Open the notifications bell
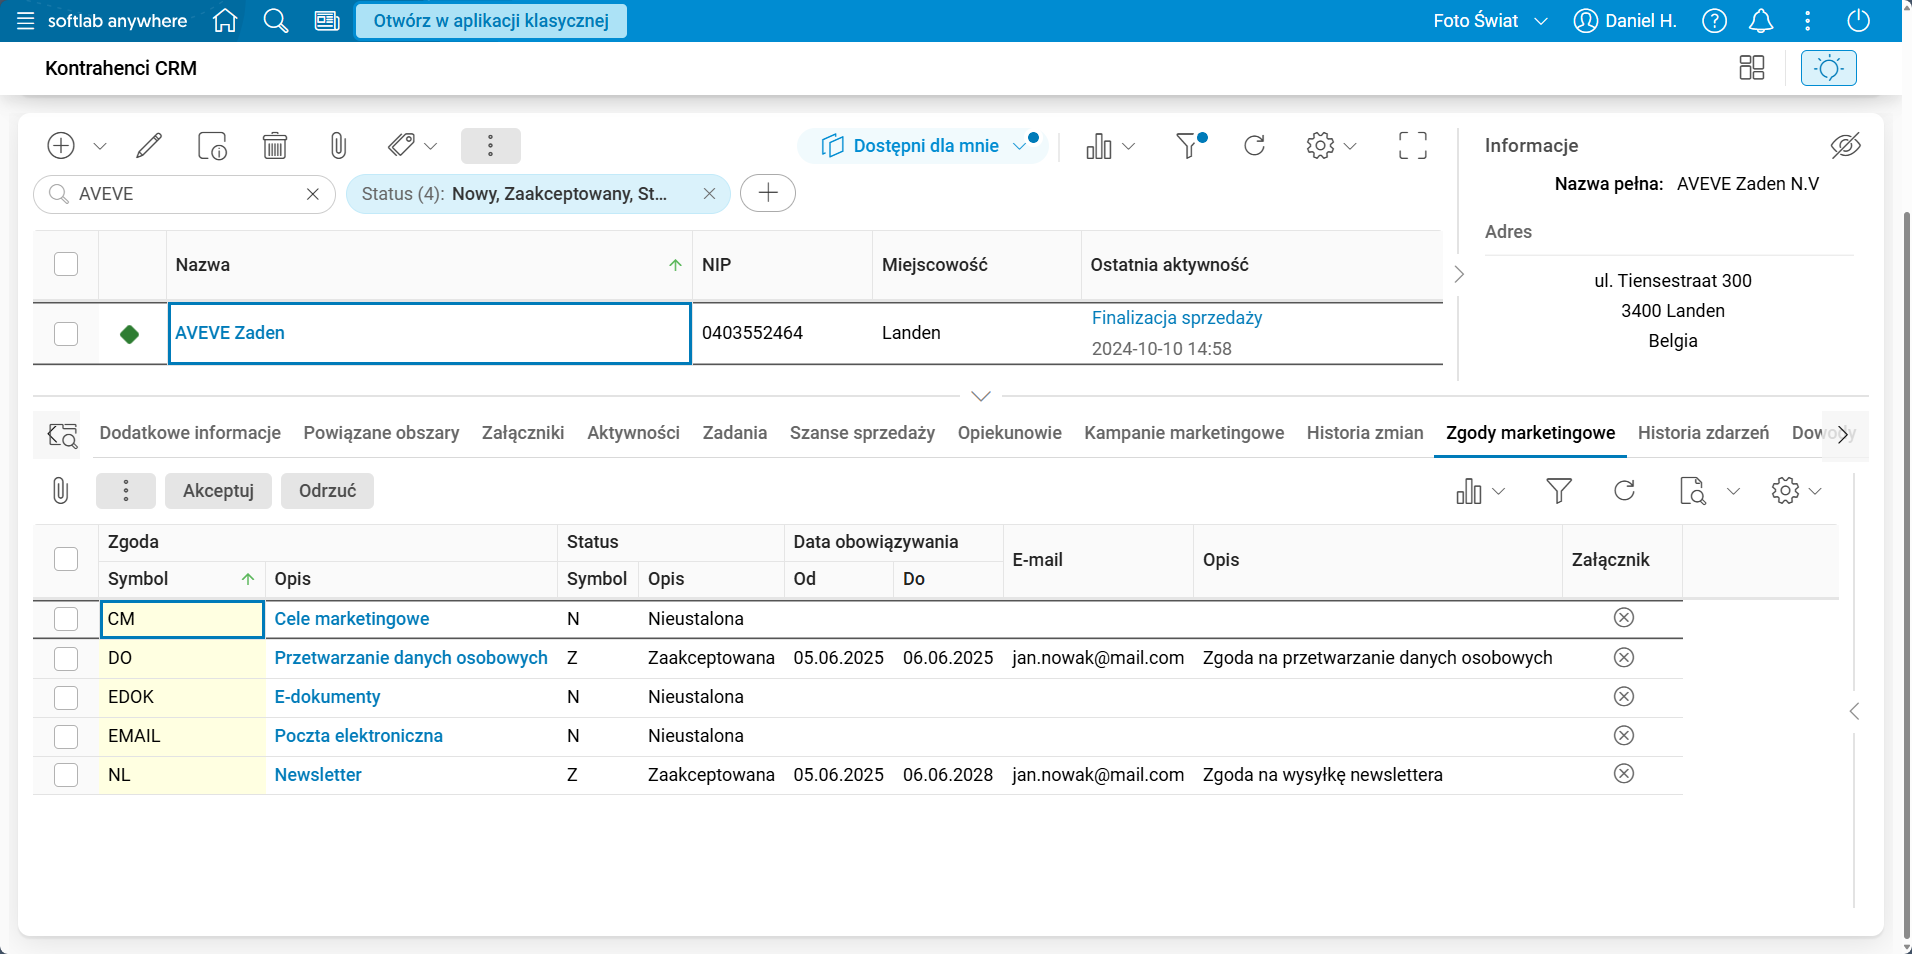Image resolution: width=1912 pixels, height=954 pixels. (x=1760, y=21)
